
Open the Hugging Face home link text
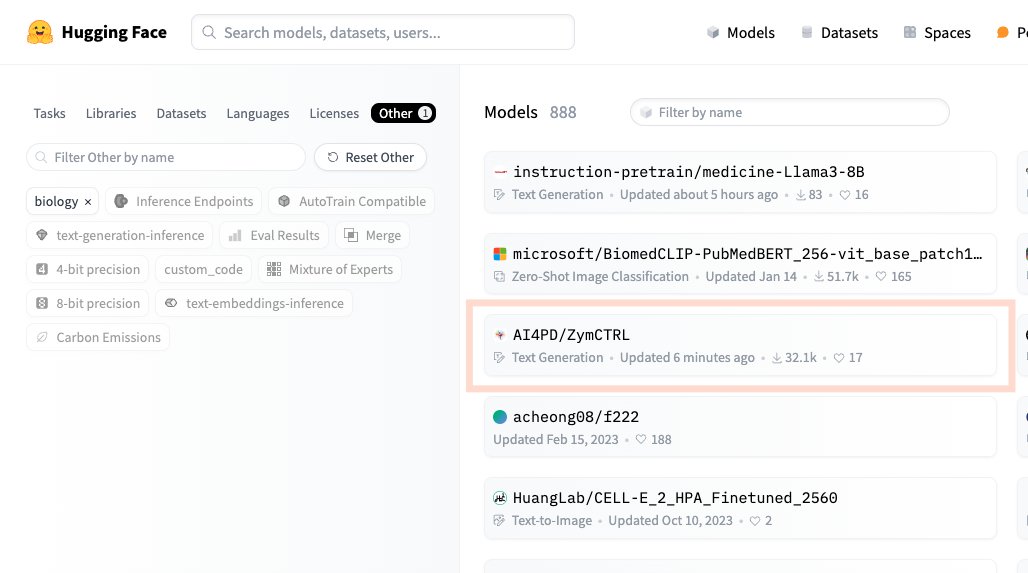coord(114,32)
